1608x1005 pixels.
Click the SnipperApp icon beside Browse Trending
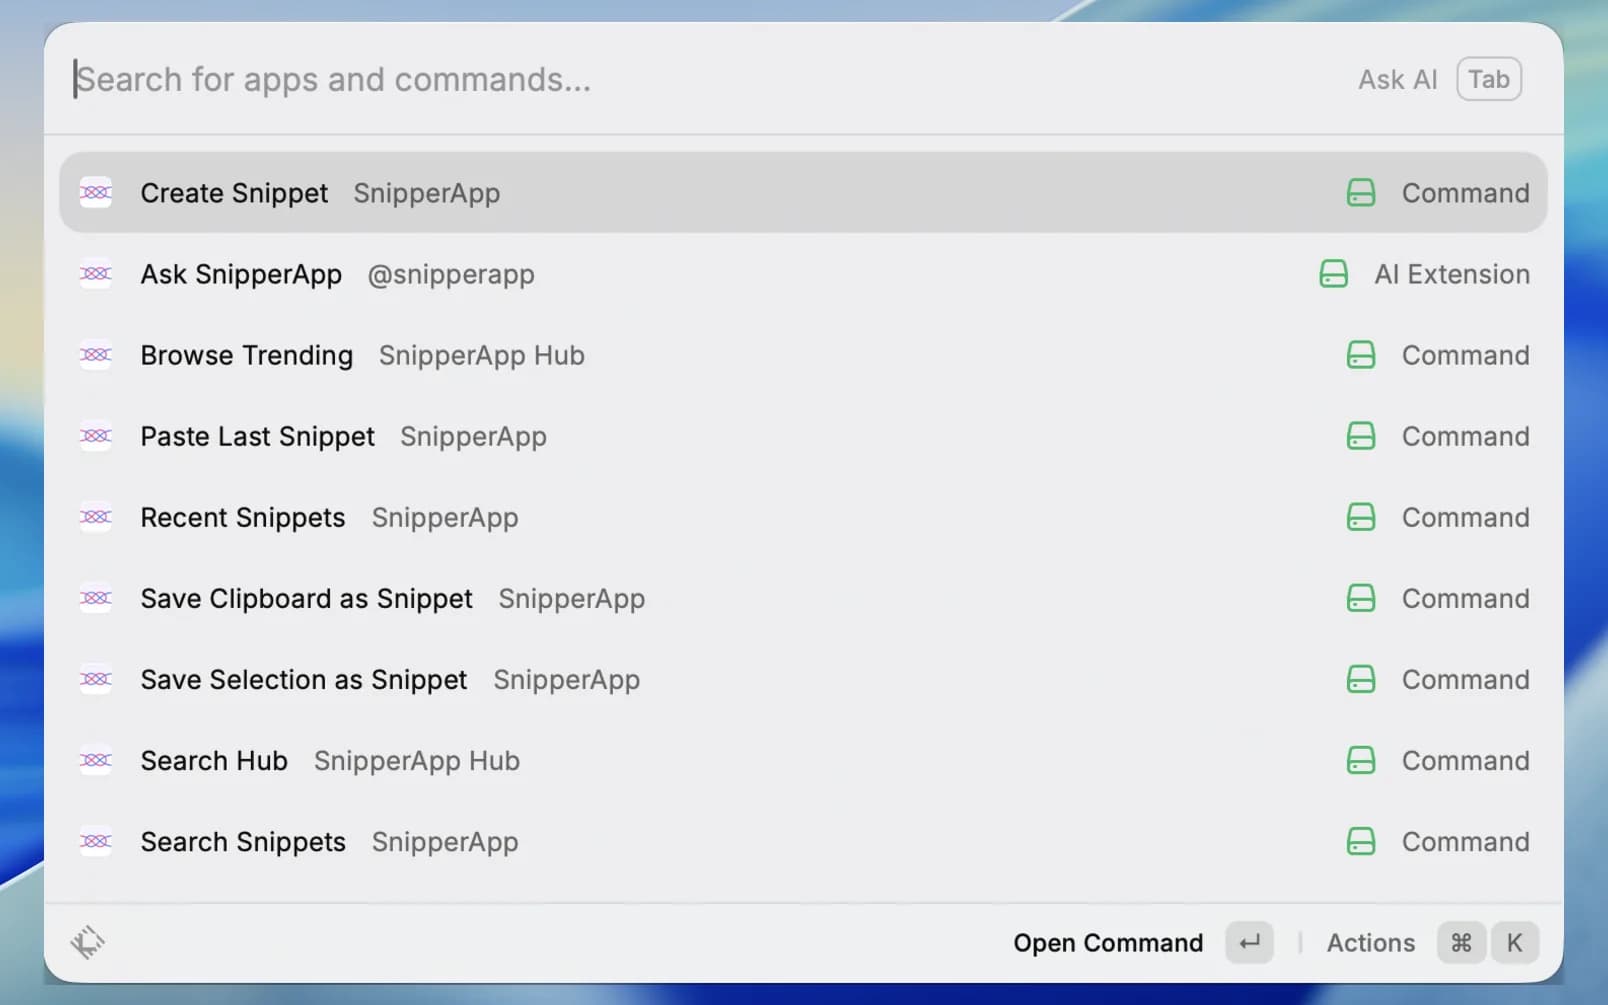click(96, 355)
